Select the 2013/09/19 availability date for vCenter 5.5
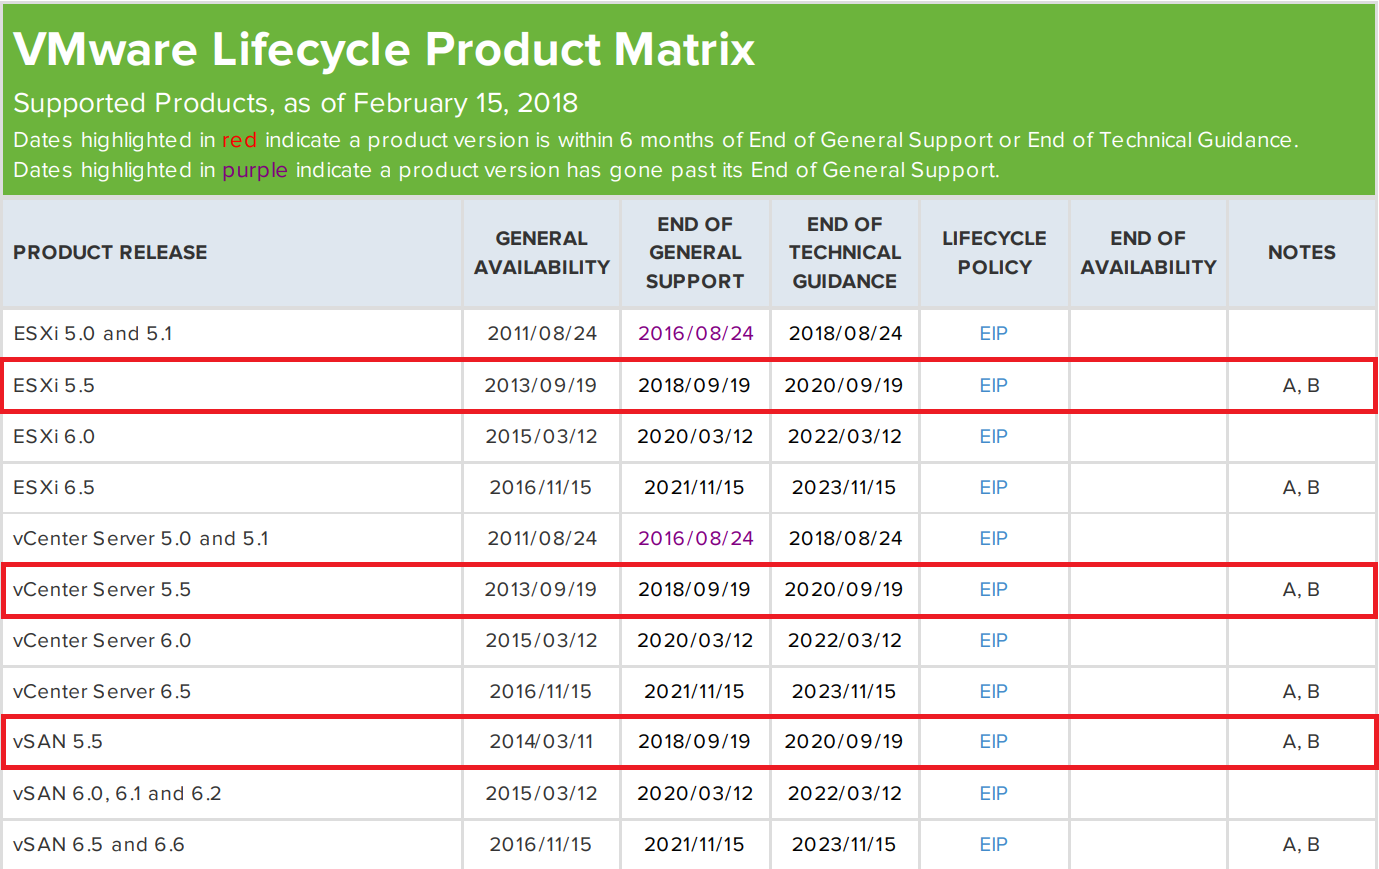 tap(541, 589)
